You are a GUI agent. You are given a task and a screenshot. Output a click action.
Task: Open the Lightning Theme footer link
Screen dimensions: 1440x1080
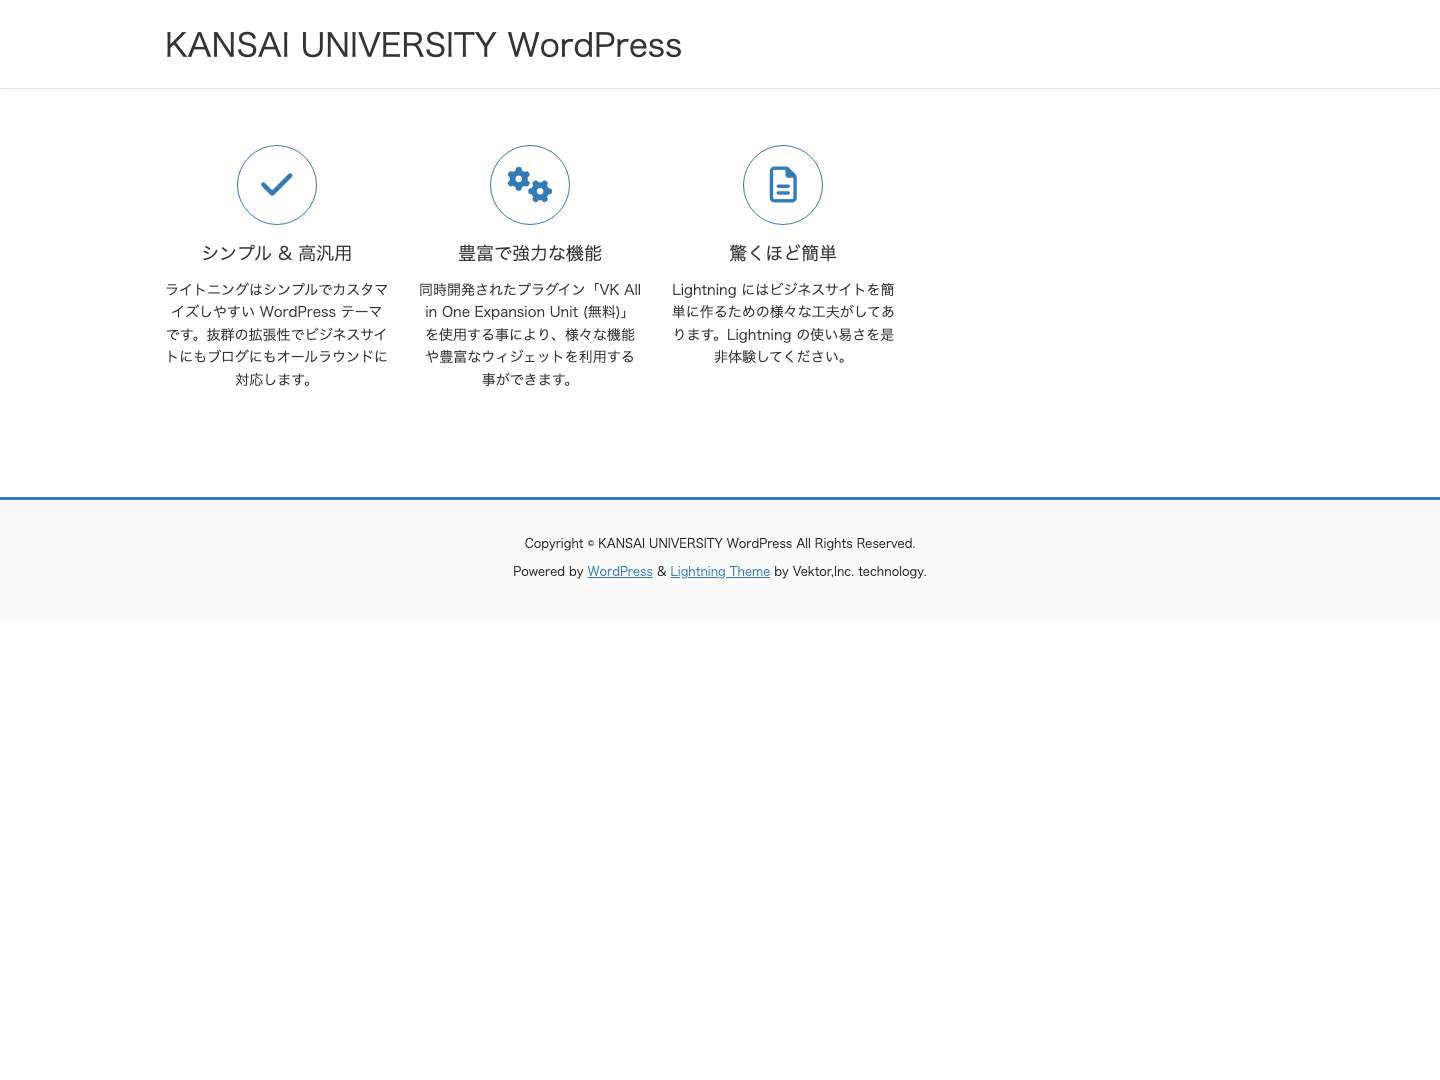[x=720, y=571]
